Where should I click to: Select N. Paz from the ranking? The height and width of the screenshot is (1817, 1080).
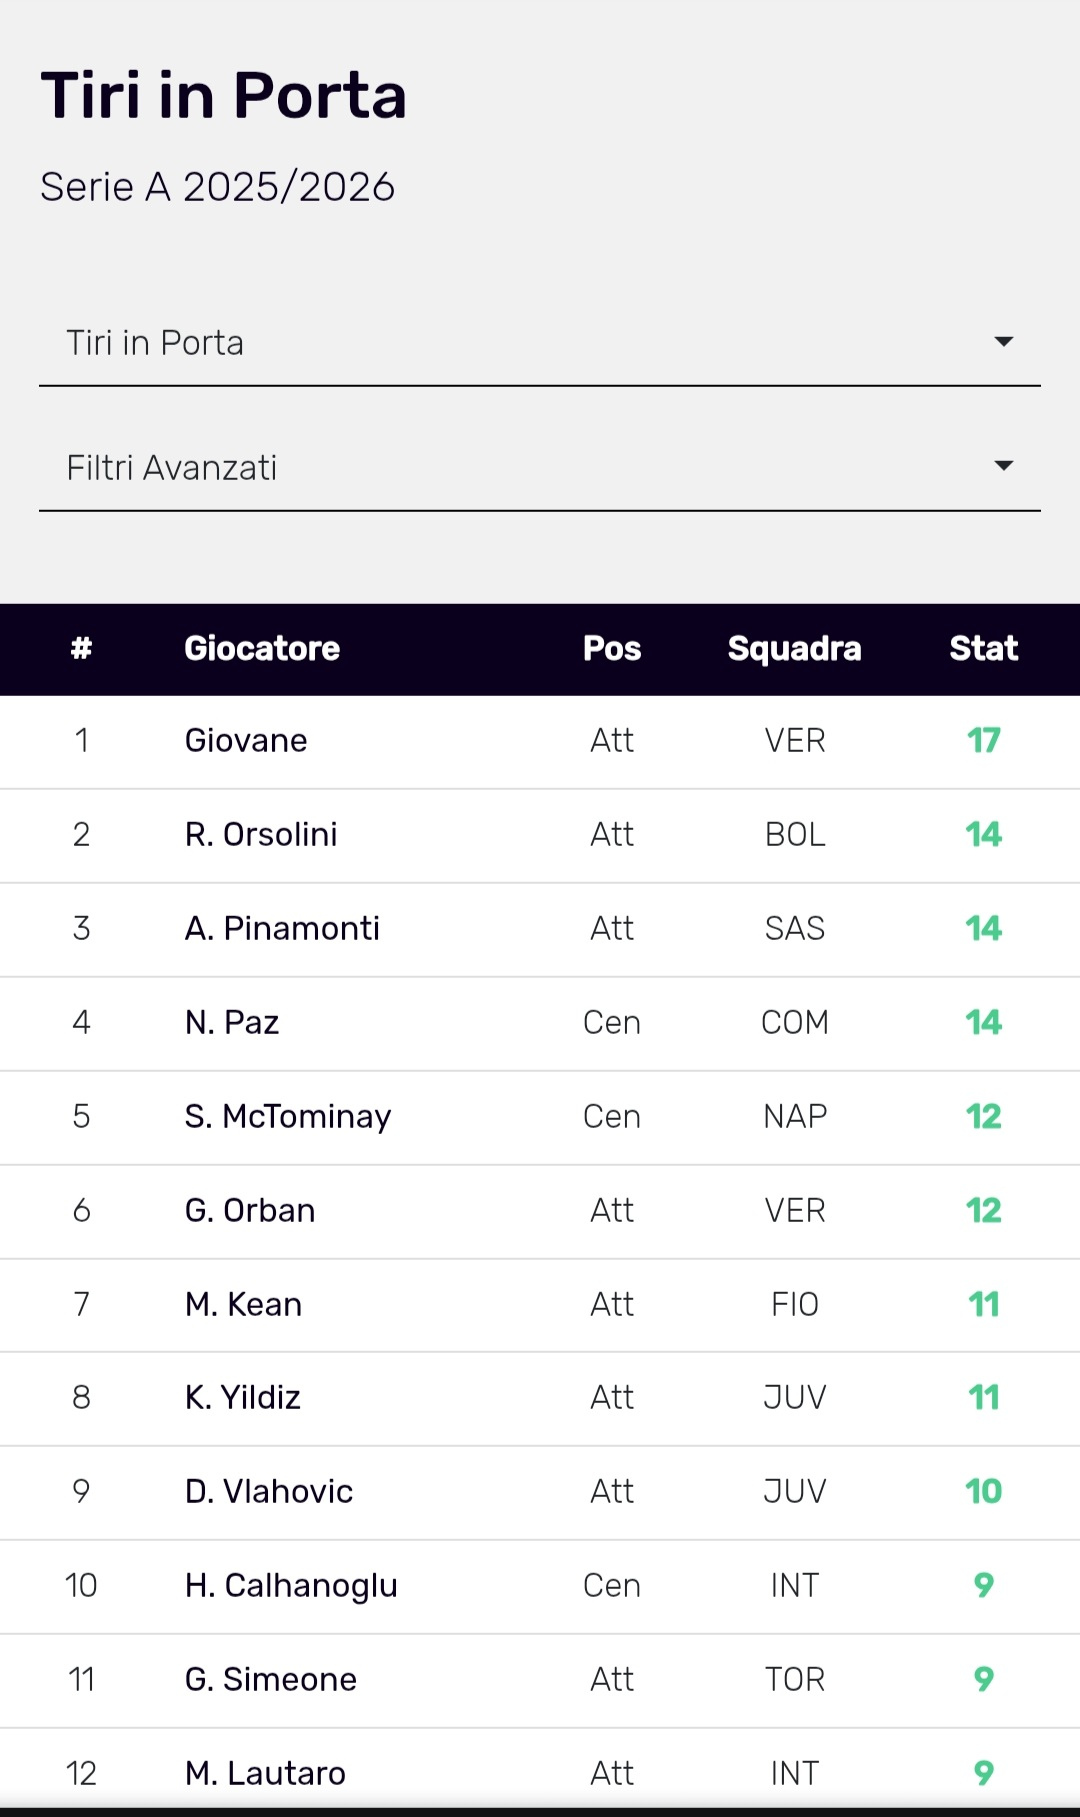(232, 1023)
